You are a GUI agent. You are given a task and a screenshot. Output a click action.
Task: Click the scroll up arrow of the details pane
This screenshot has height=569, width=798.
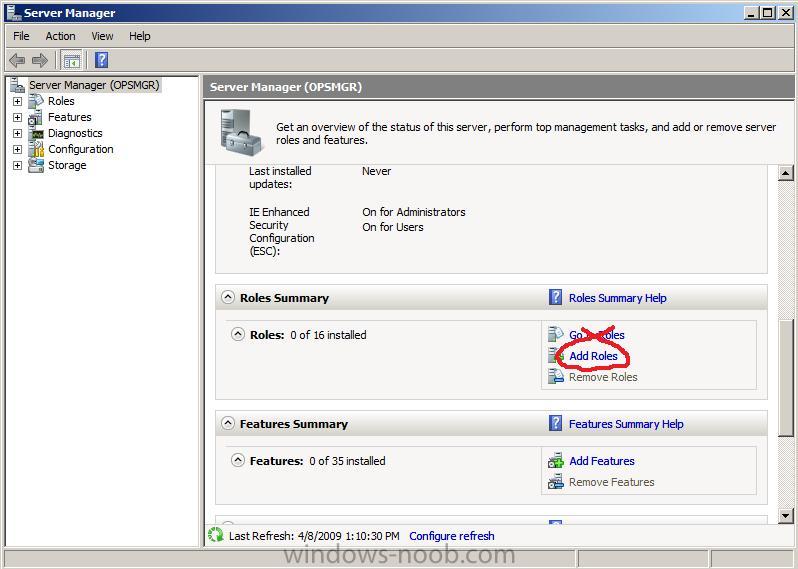pos(786,173)
